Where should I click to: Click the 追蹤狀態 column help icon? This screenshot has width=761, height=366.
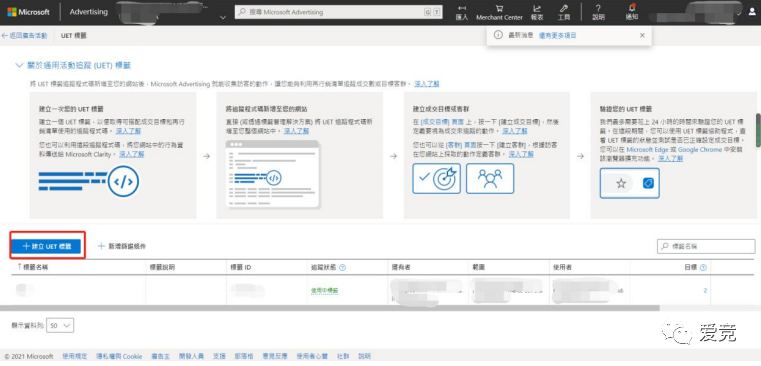[x=343, y=267]
